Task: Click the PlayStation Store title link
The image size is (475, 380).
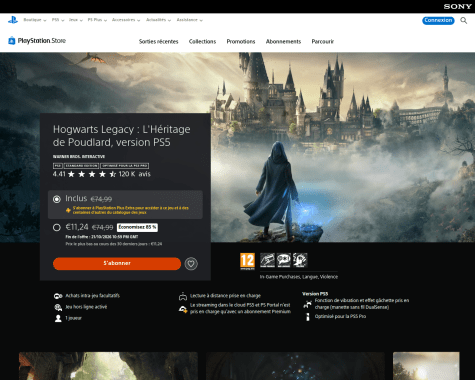Action: pos(42,41)
